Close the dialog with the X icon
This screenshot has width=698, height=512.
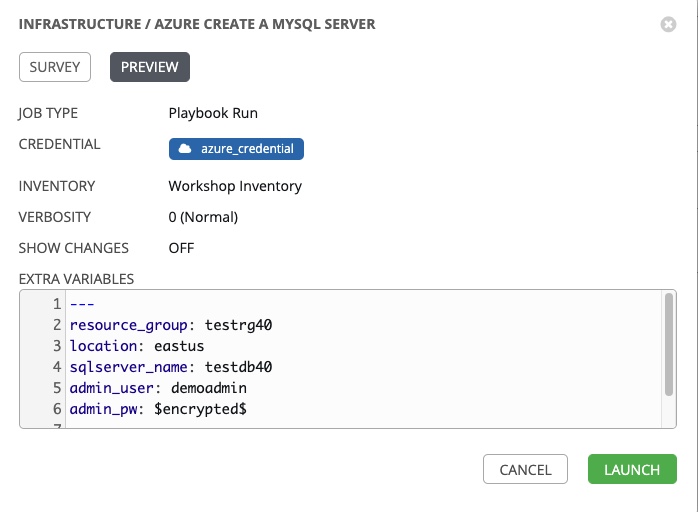point(669,24)
